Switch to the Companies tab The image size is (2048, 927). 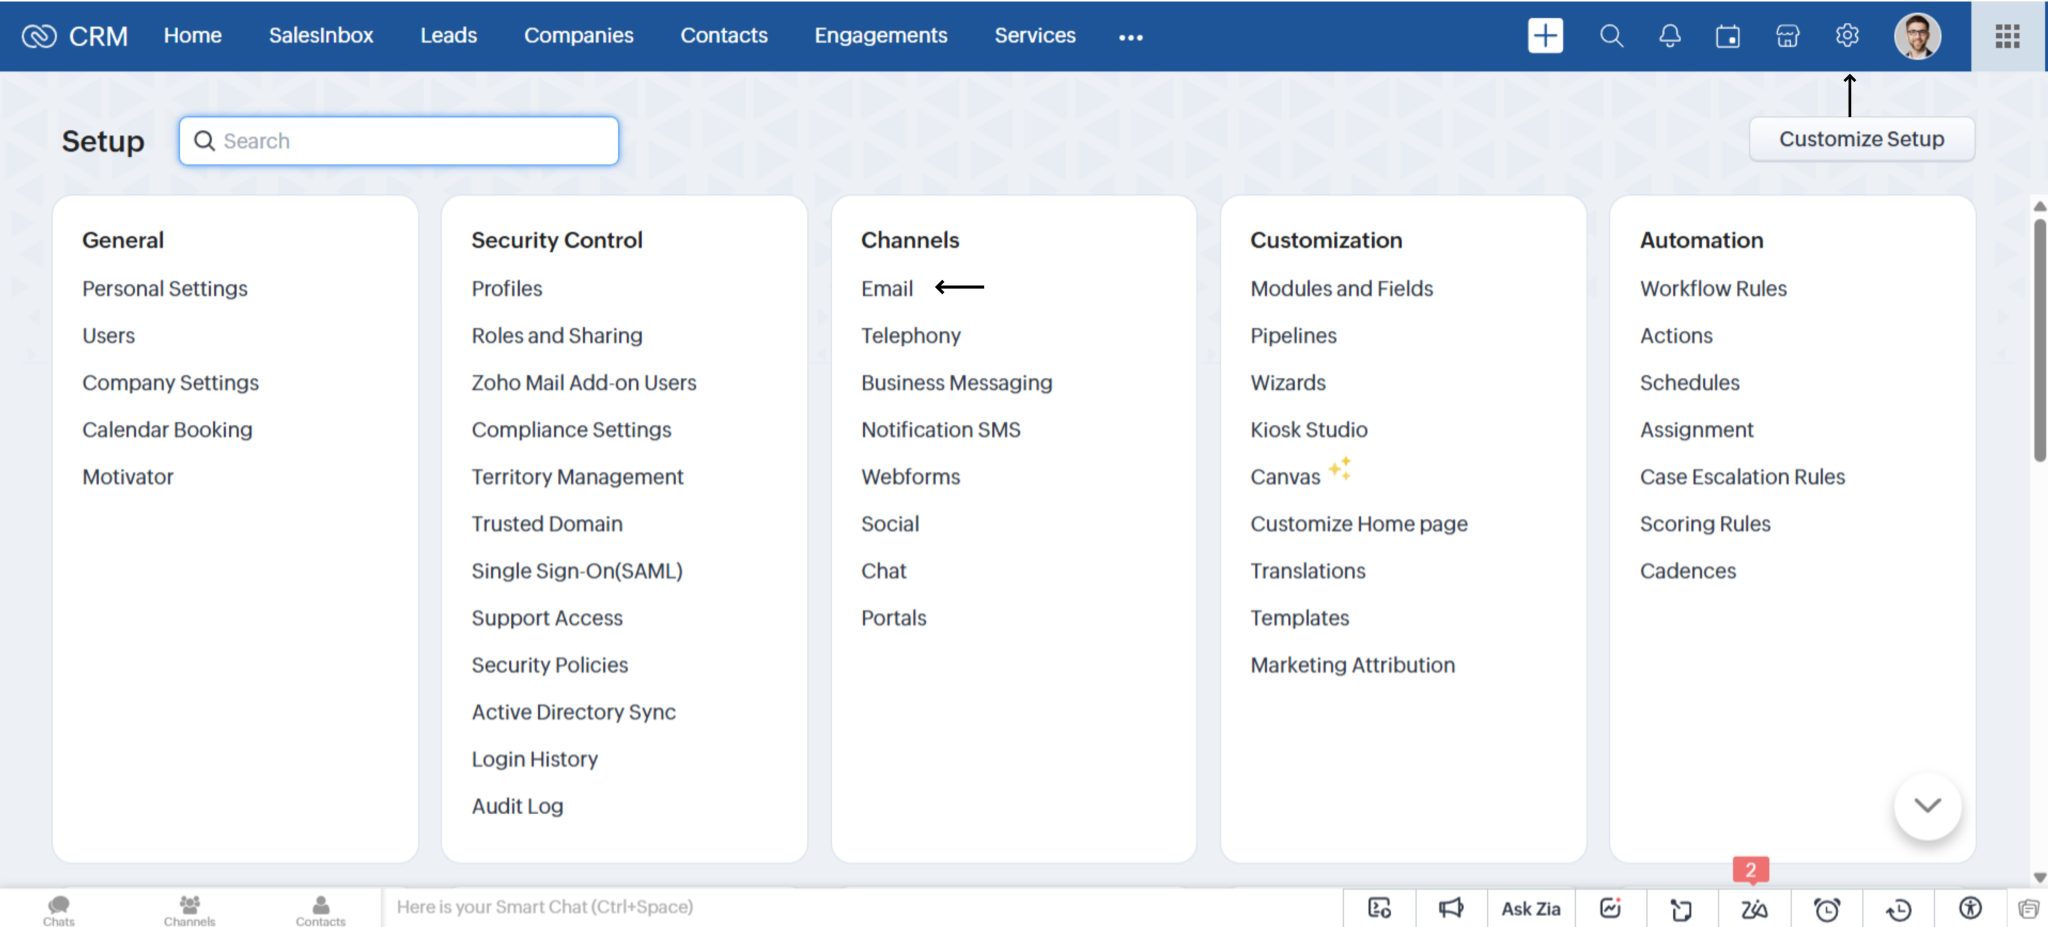(x=578, y=35)
